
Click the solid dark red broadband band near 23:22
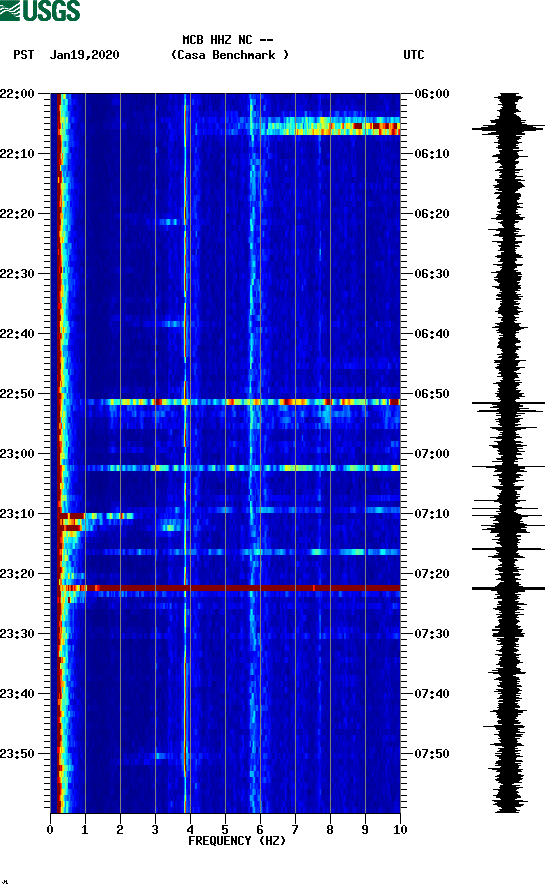pyautogui.click(x=230, y=588)
